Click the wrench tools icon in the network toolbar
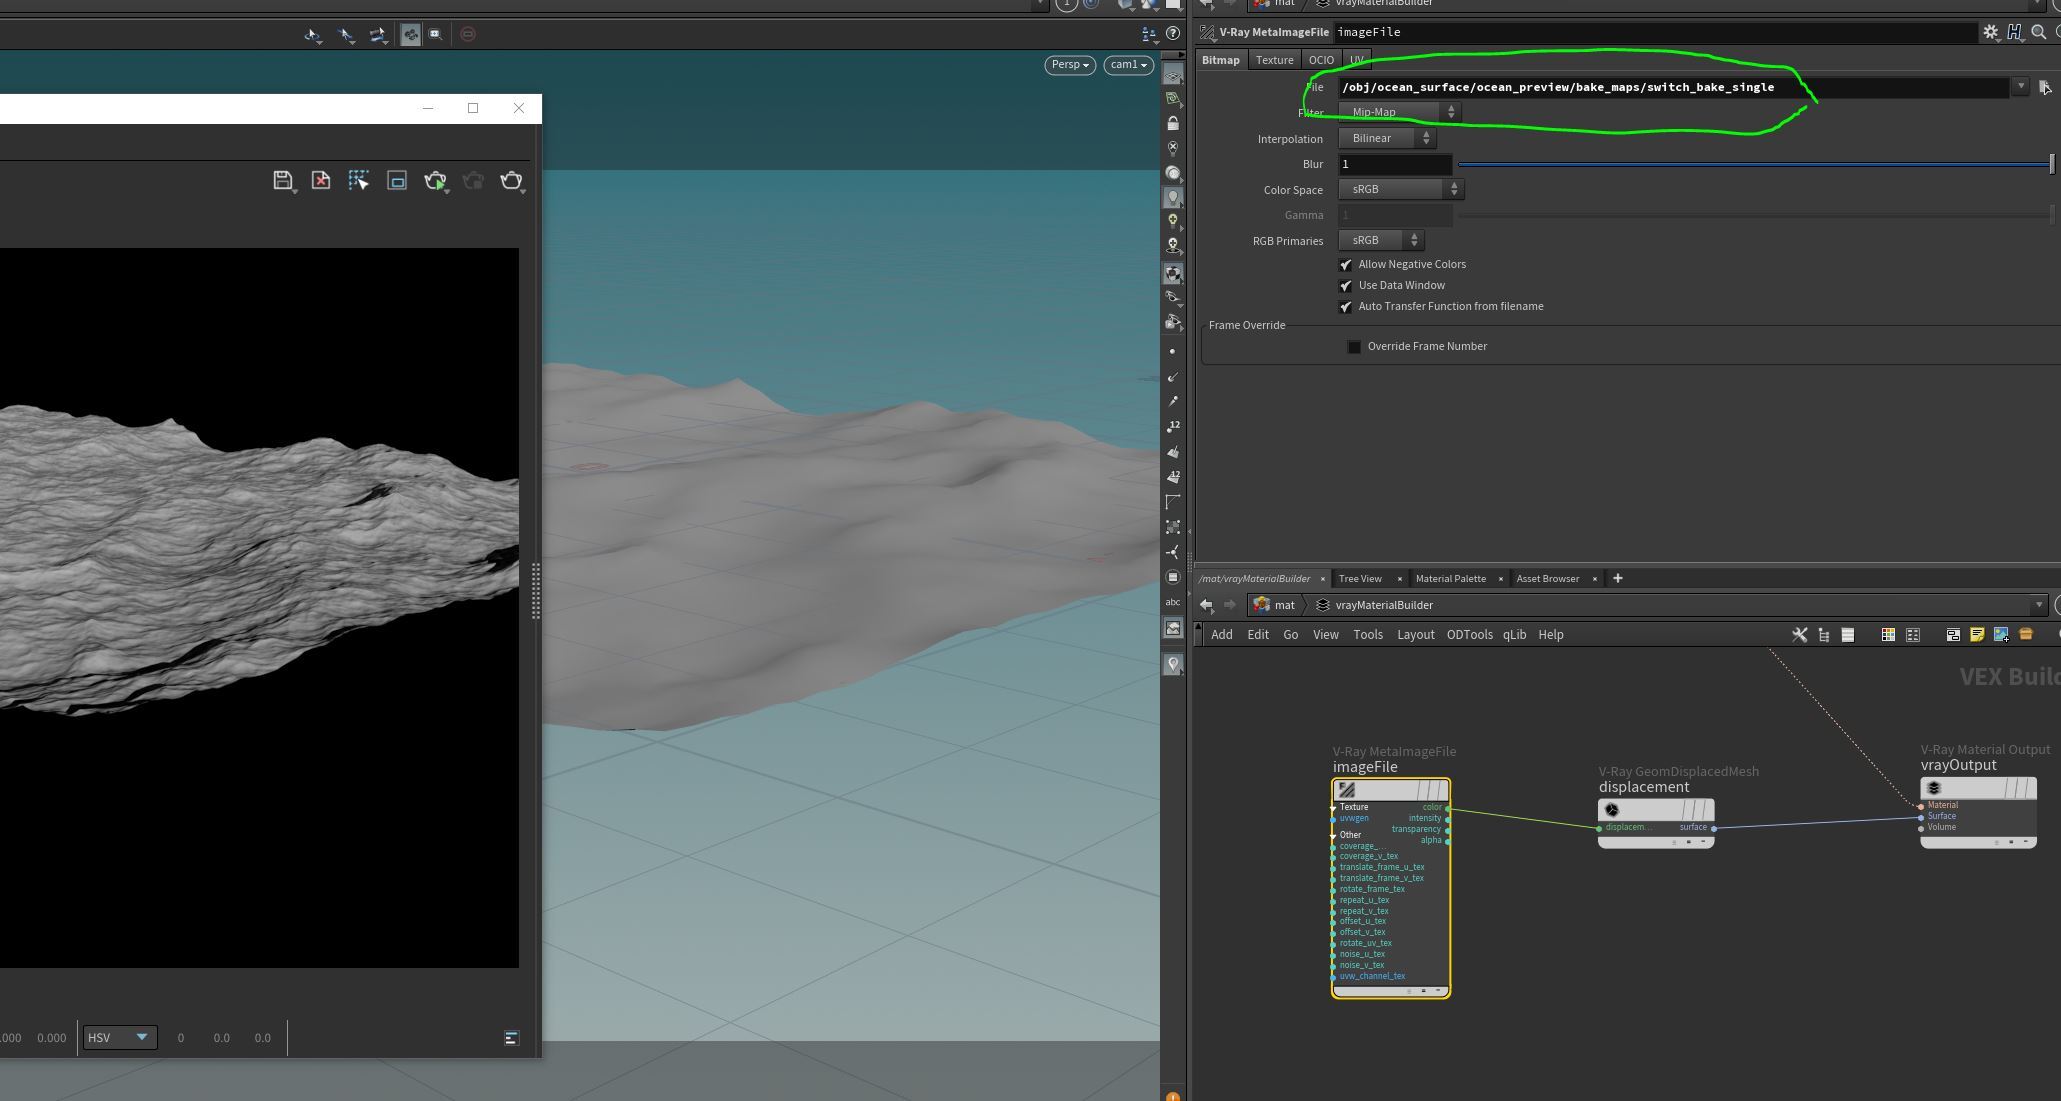This screenshot has height=1101, width=2061. click(x=1799, y=635)
